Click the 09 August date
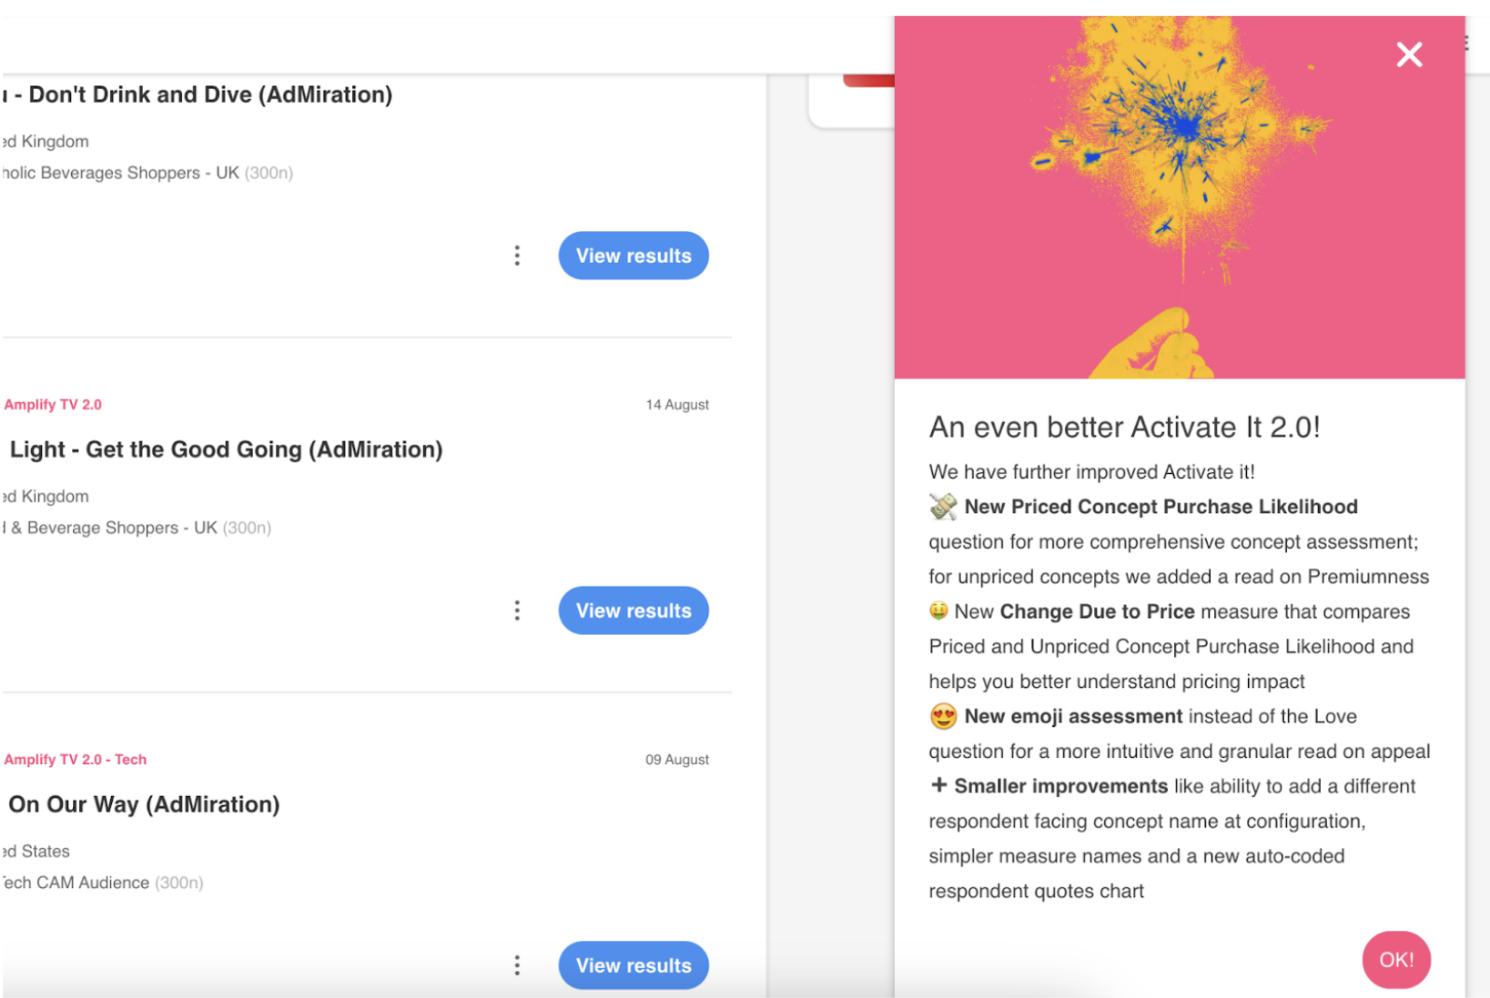The image size is (1490, 998). coord(677,760)
